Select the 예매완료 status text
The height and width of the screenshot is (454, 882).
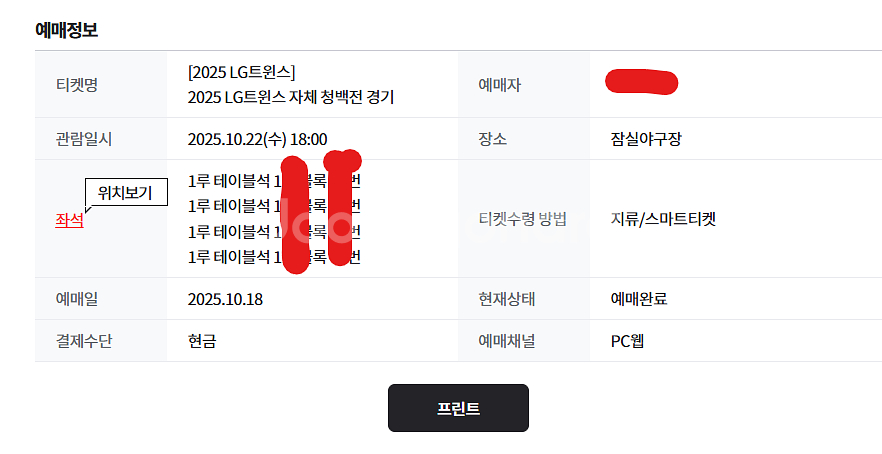click(639, 299)
